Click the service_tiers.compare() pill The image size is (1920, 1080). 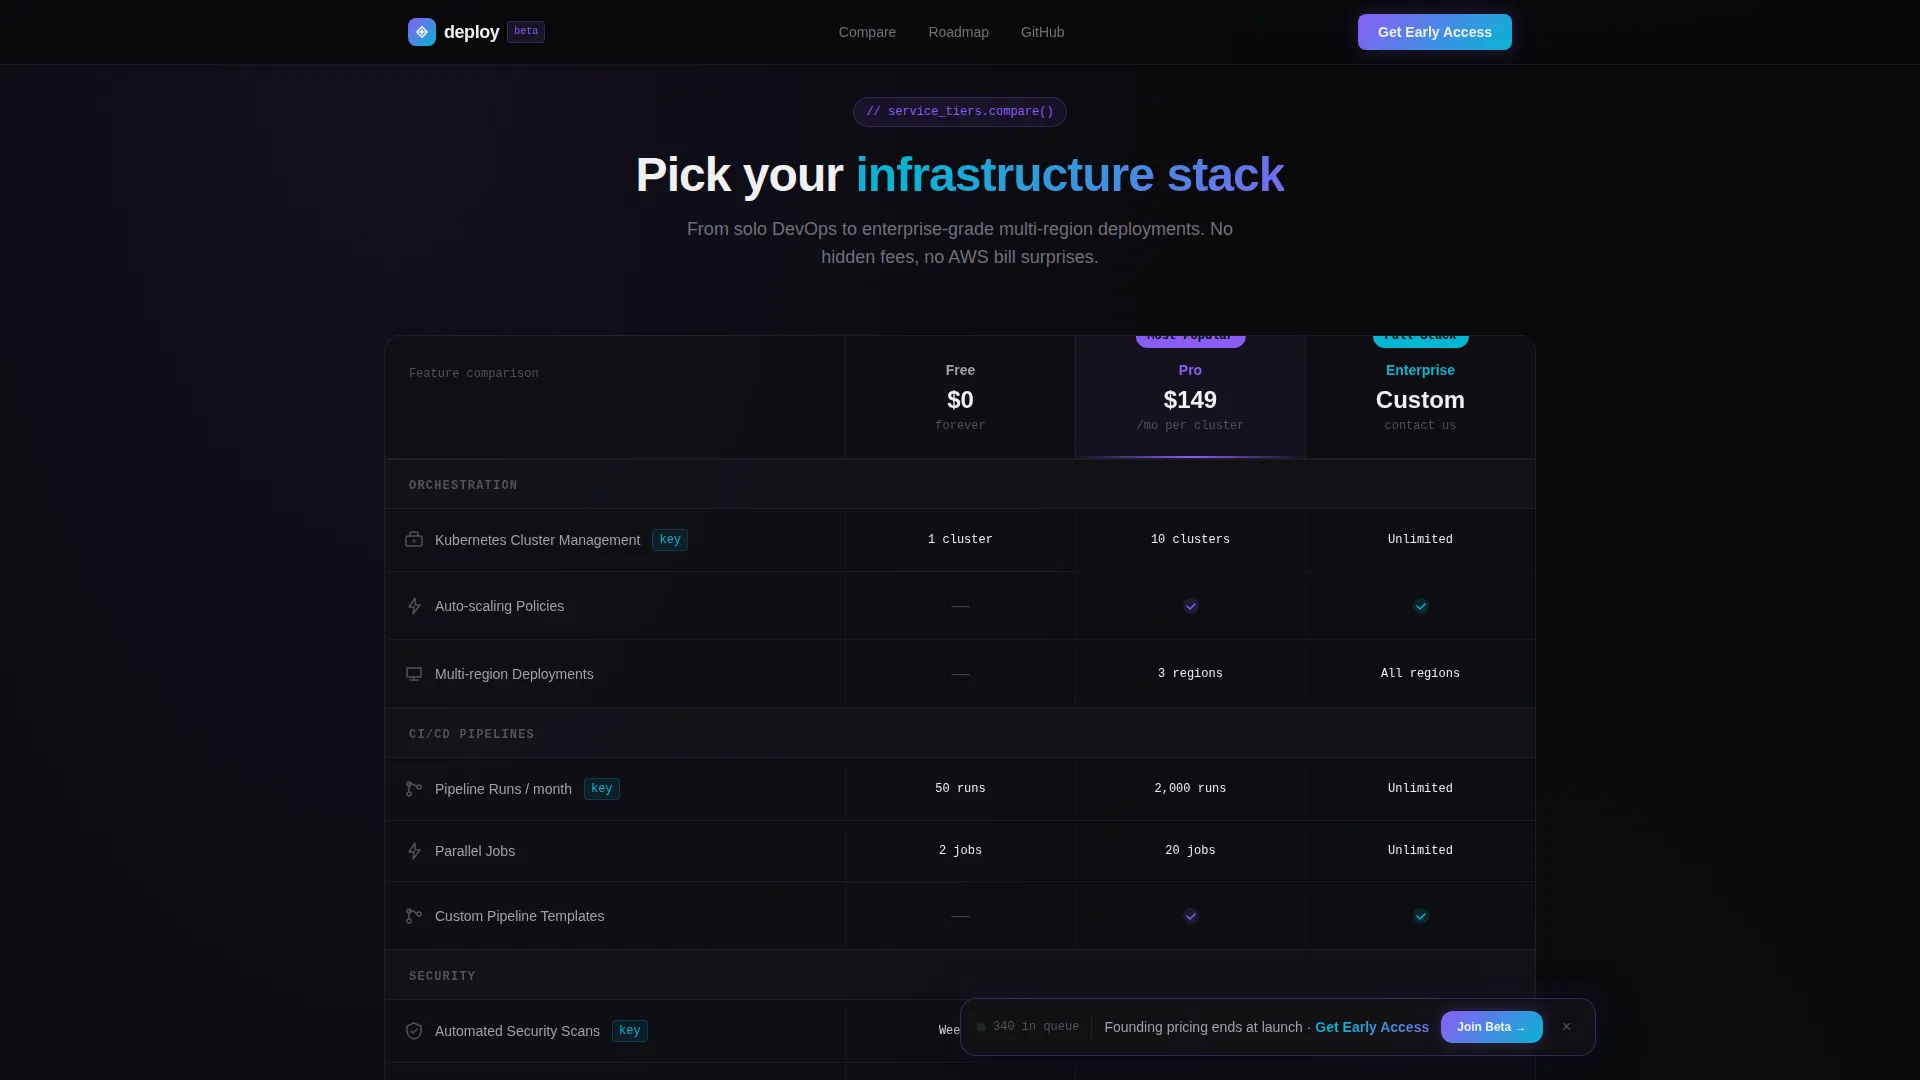click(960, 112)
